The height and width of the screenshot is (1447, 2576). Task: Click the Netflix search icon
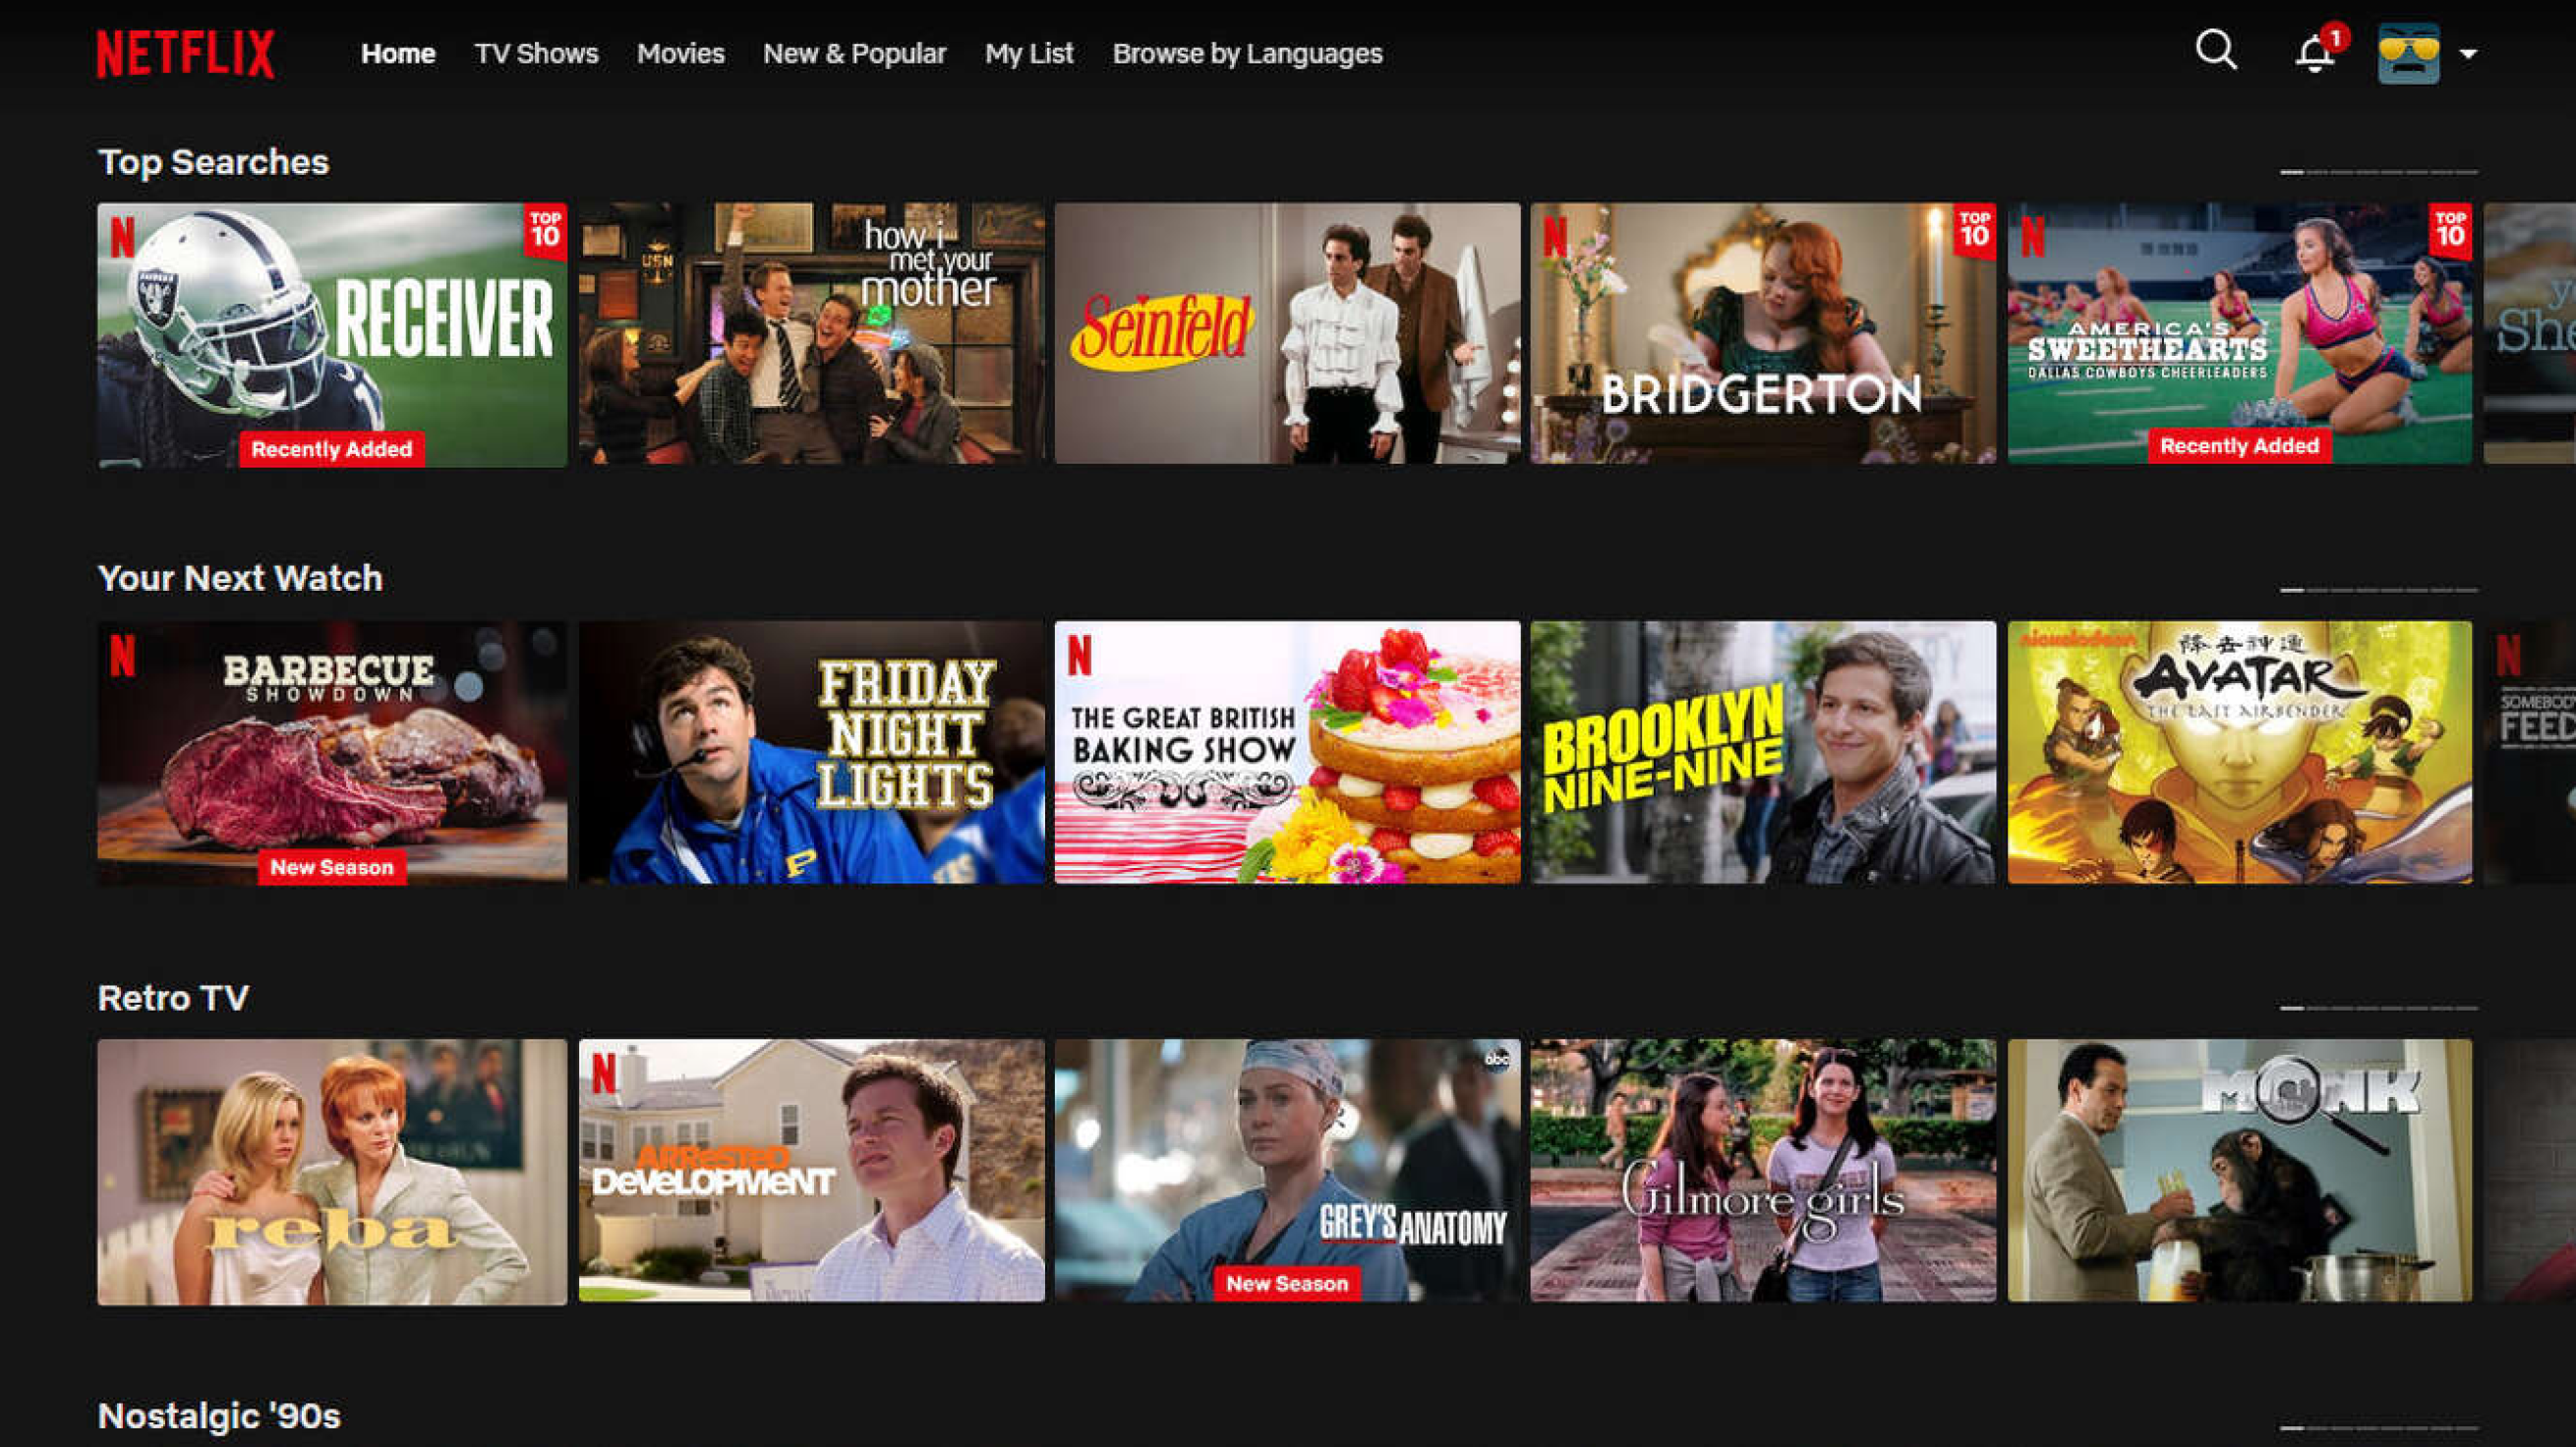click(x=2224, y=51)
